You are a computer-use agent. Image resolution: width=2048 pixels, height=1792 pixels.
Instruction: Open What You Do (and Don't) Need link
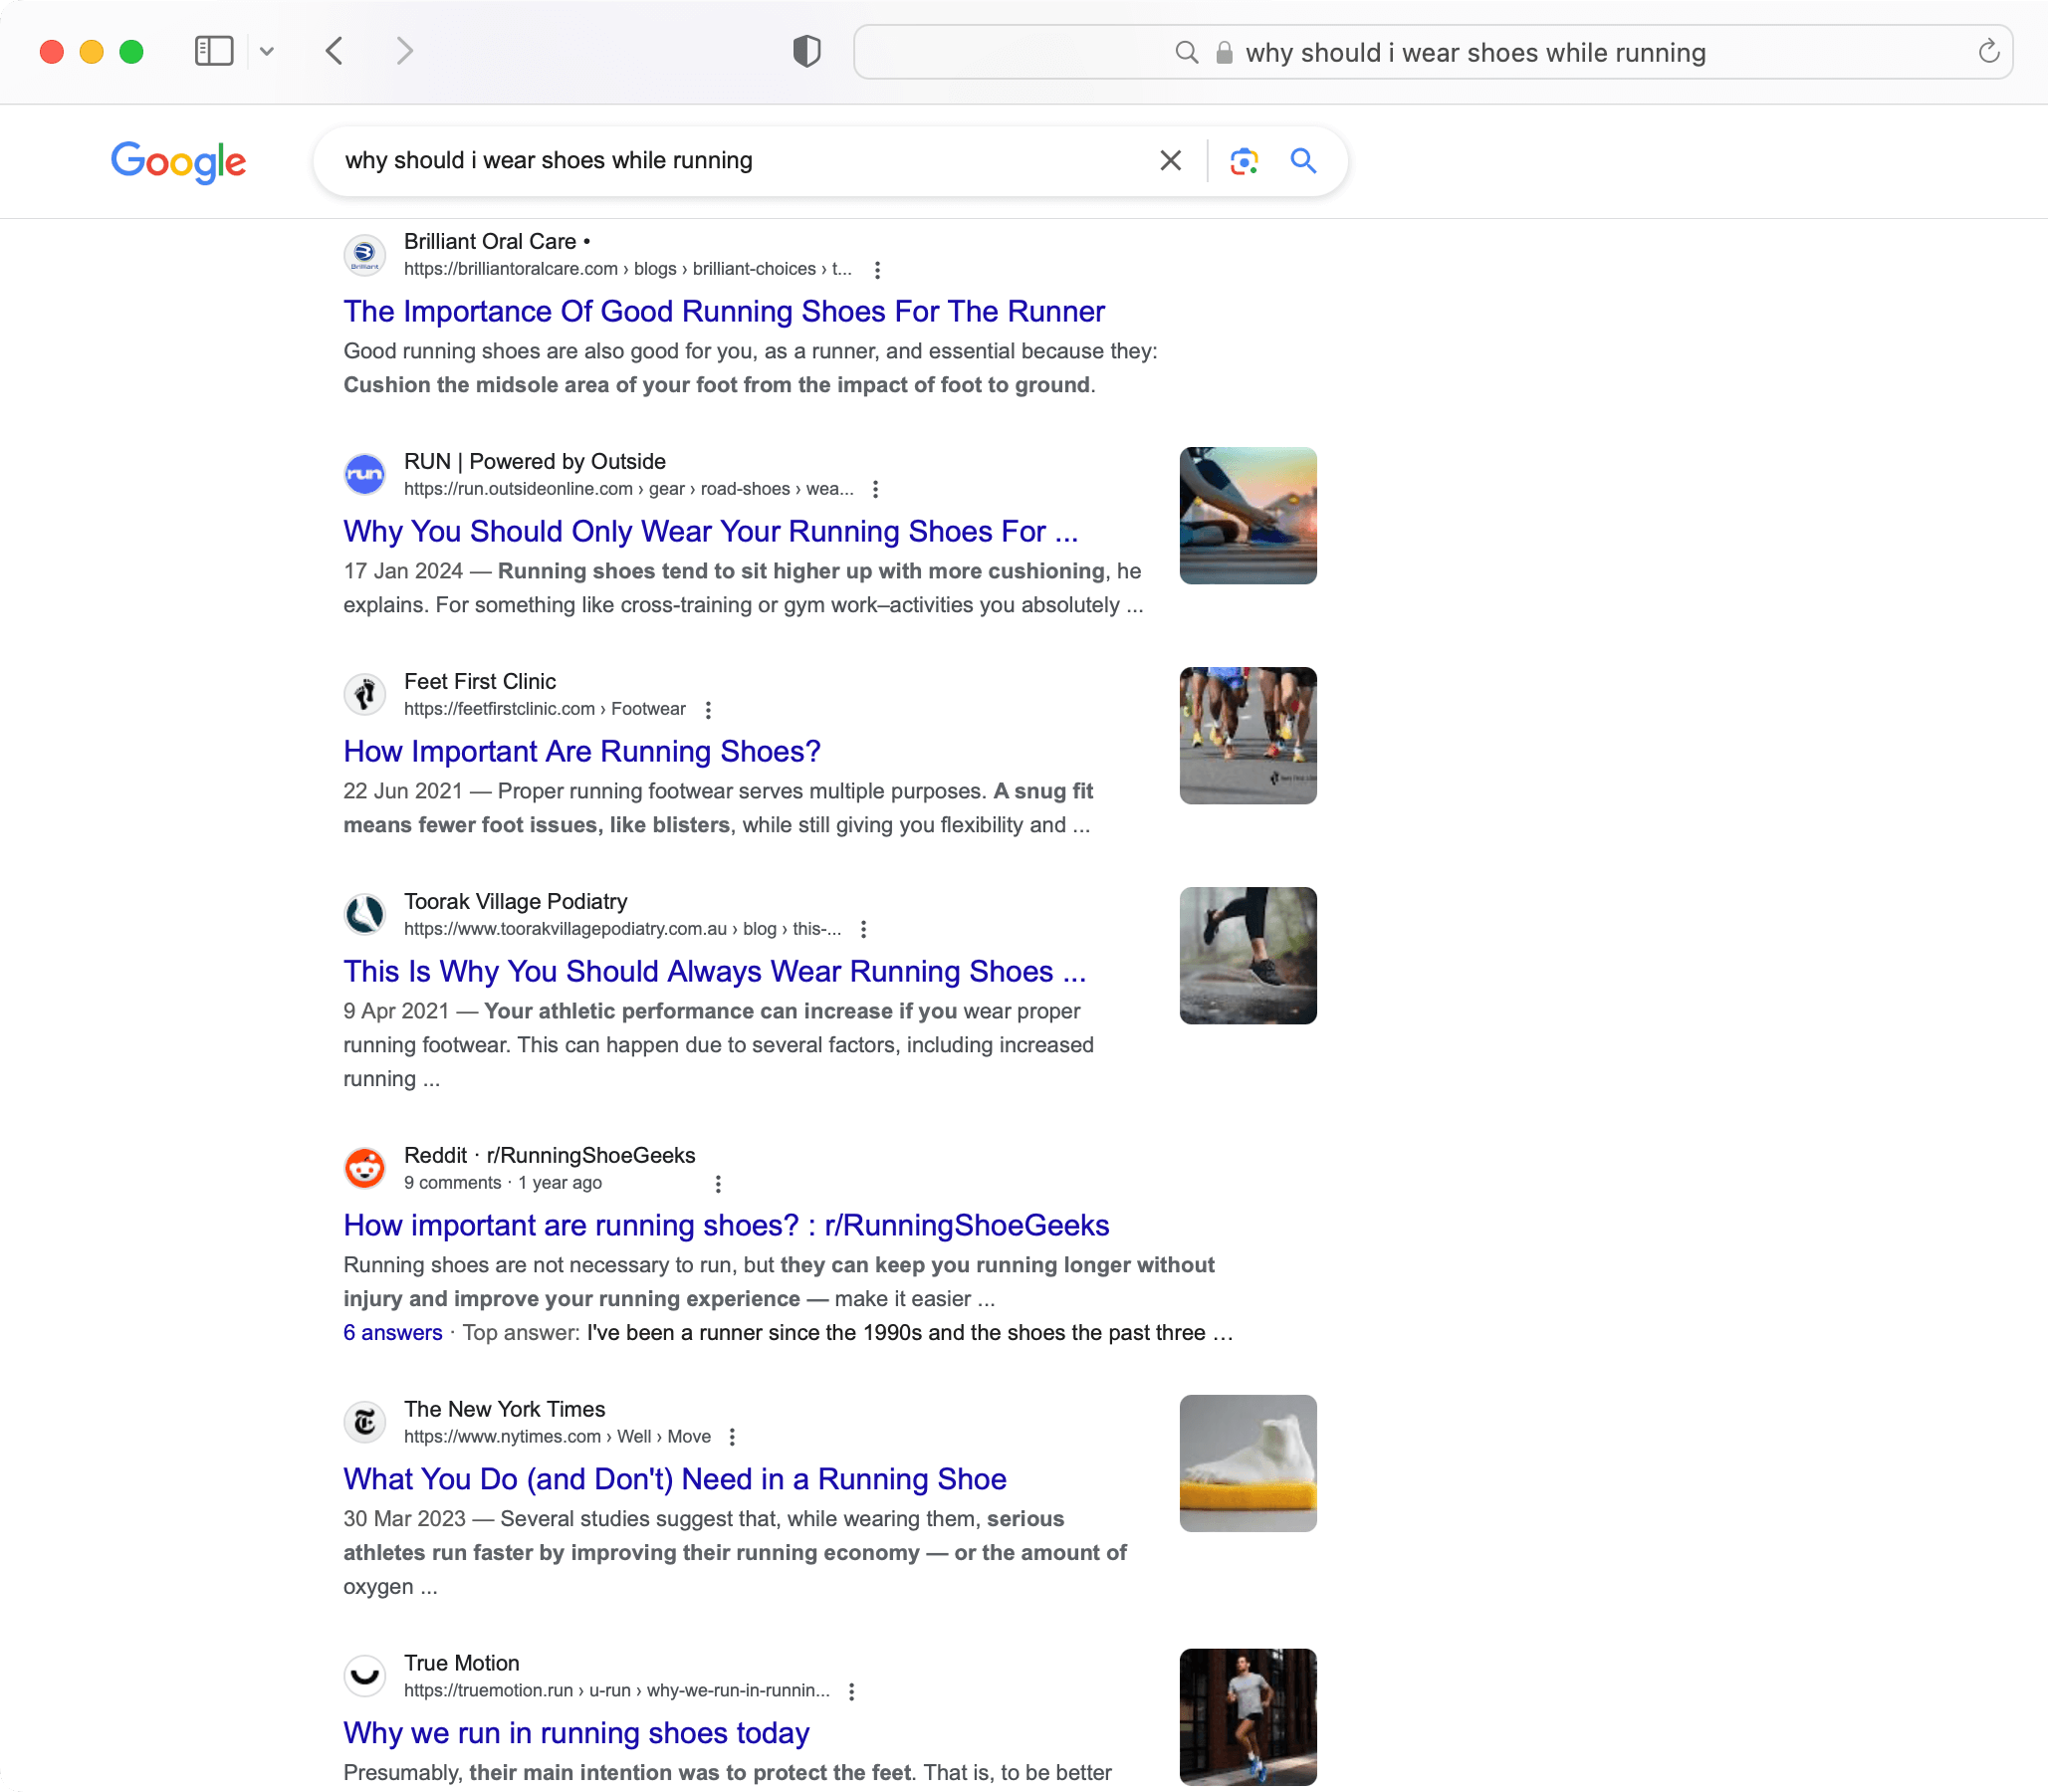point(675,1480)
